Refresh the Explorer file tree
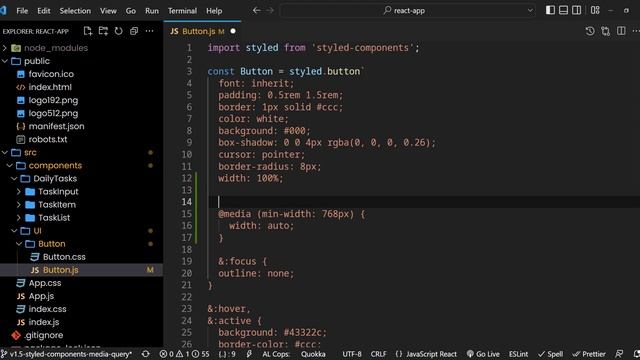 click(x=118, y=31)
